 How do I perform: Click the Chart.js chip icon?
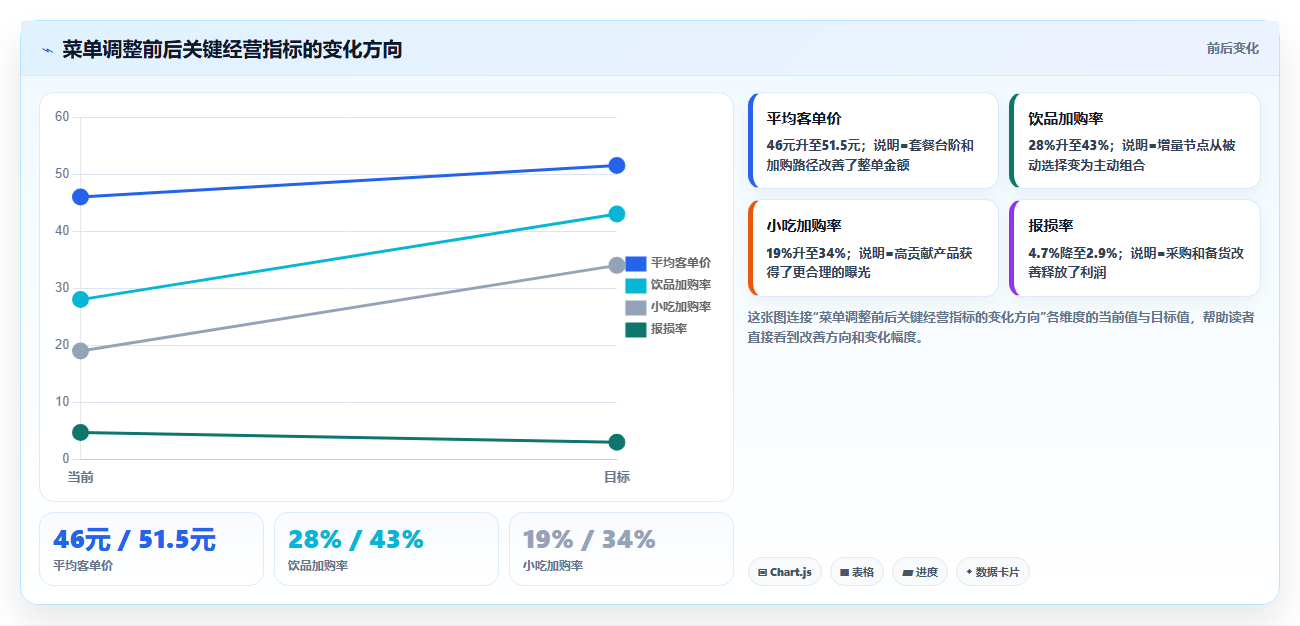tap(763, 573)
